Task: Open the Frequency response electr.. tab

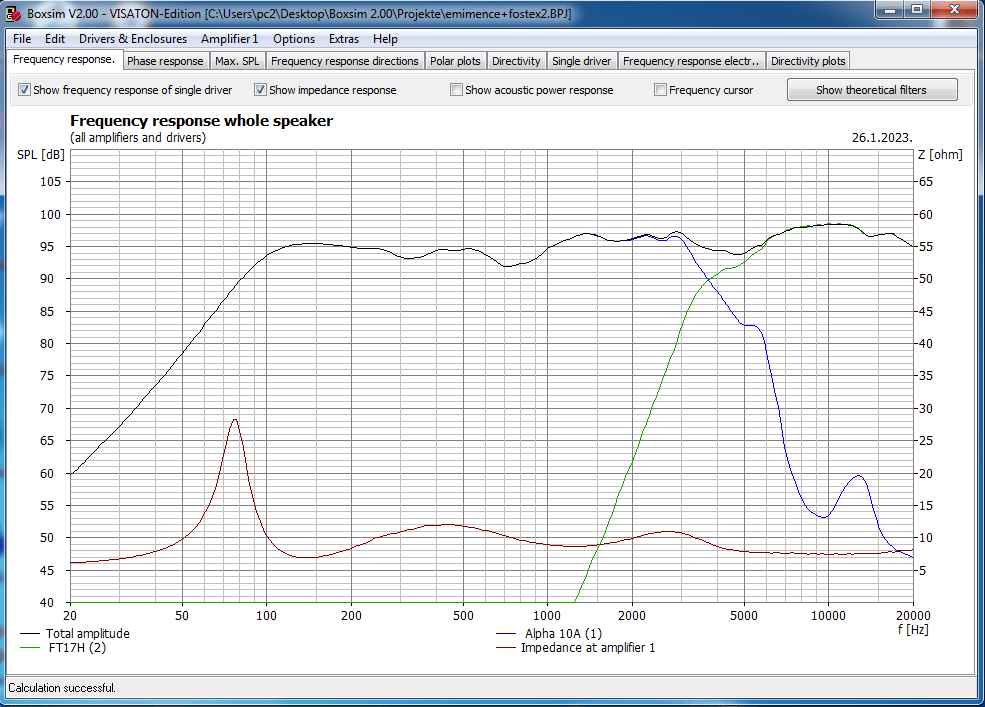Action: point(691,61)
